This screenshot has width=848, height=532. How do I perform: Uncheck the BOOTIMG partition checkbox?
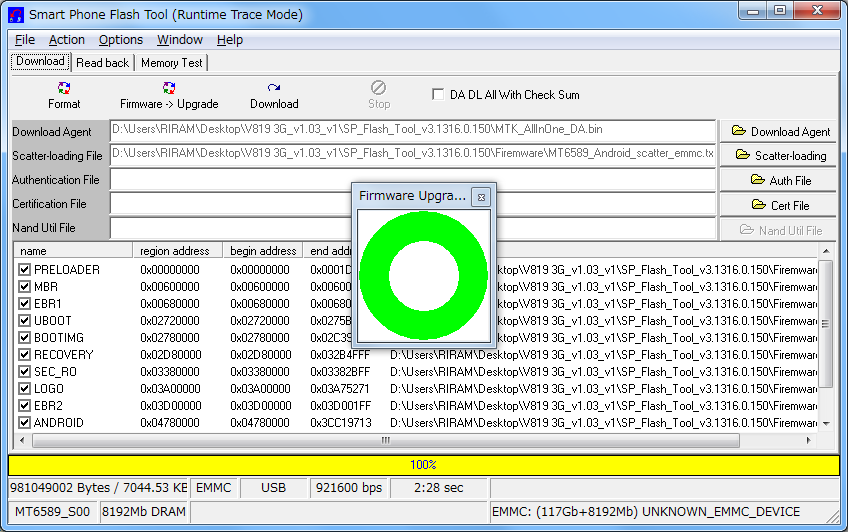pyautogui.click(x=24, y=337)
